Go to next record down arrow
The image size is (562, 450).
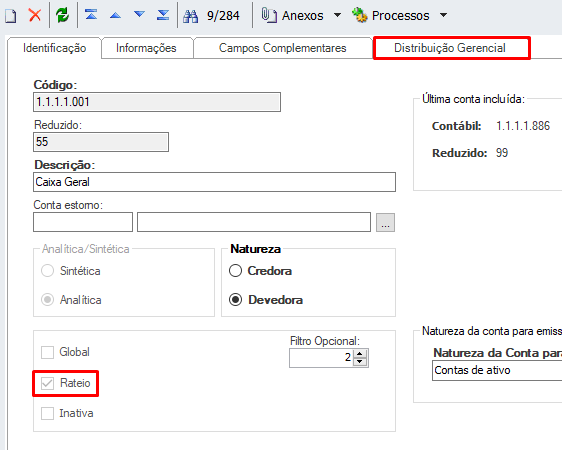tap(139, 14)
